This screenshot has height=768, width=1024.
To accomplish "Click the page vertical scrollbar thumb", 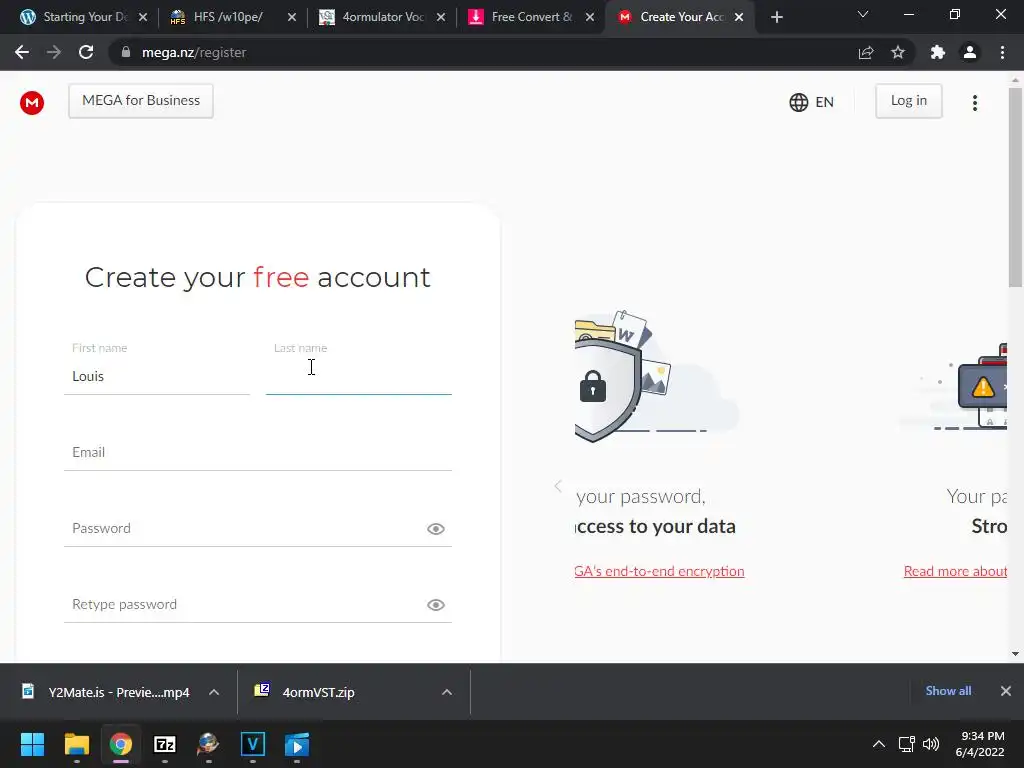I will [x=1015, y=188].
